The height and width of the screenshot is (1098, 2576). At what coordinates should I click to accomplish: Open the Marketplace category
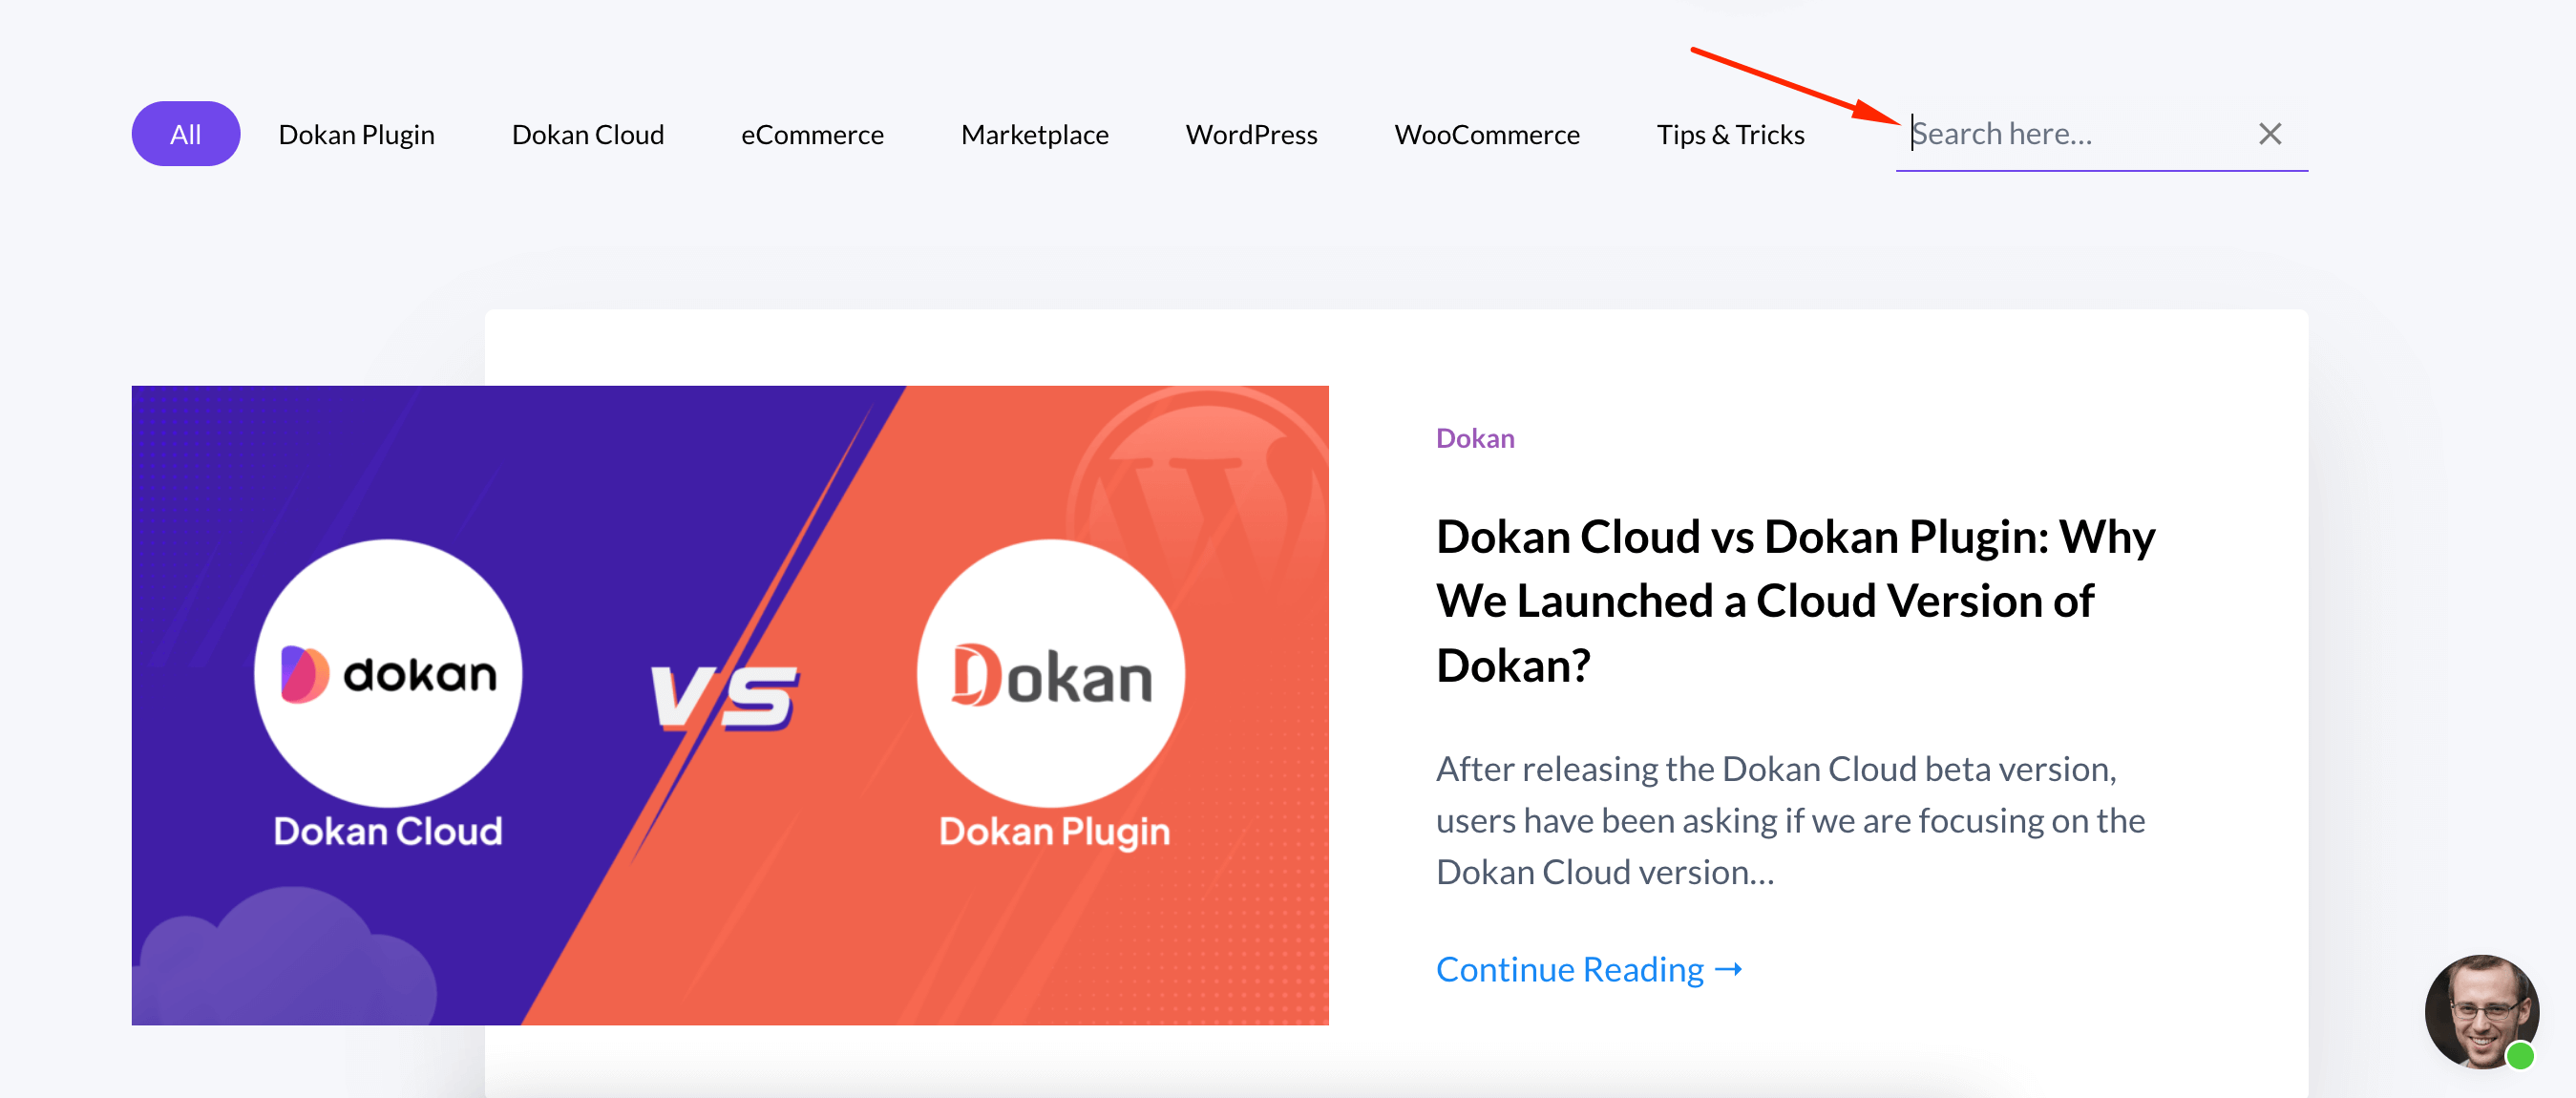(1034, 134)
